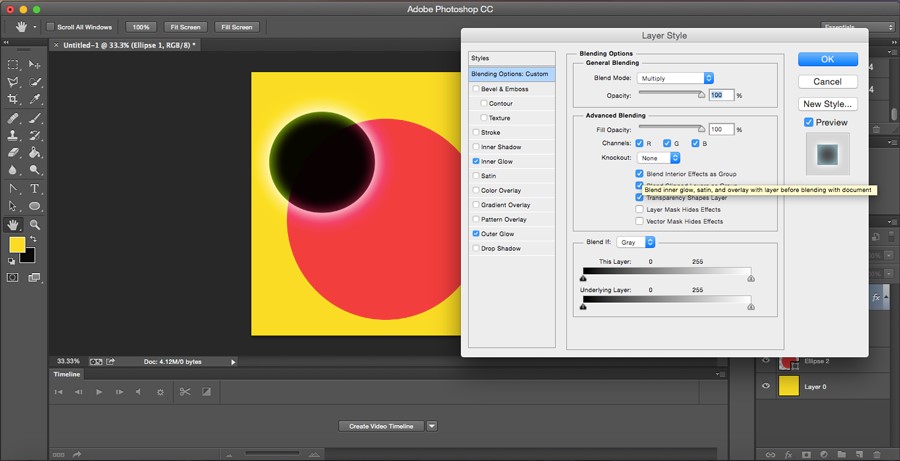The height and width of the screenshot is (461, 900).
Task: Enable the Satin checkbox
Action: pyautogui.click(x=476, y=176)
